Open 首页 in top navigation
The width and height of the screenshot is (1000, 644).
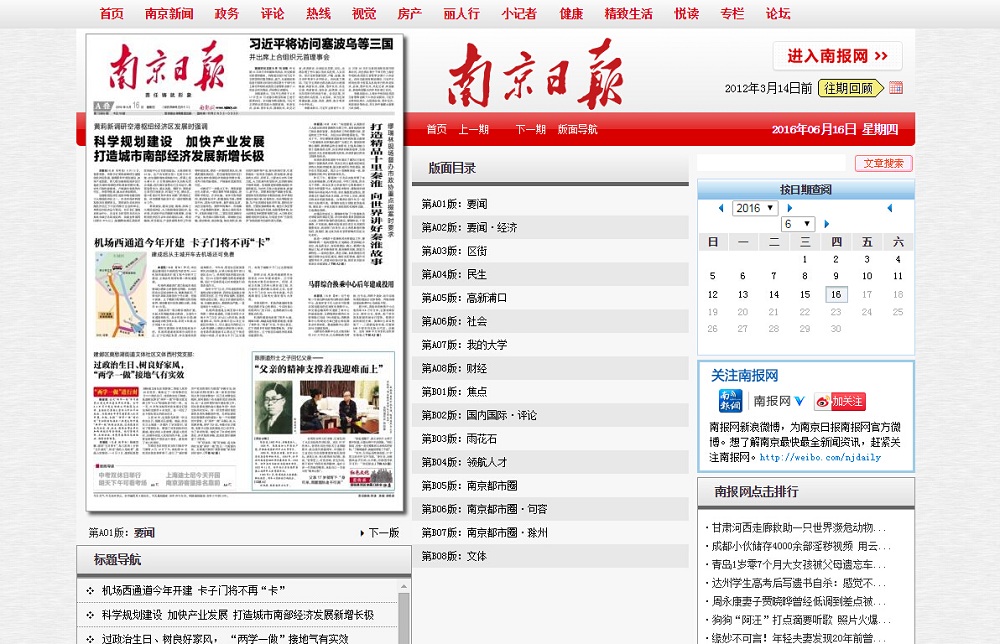click(x=112, y=13)
